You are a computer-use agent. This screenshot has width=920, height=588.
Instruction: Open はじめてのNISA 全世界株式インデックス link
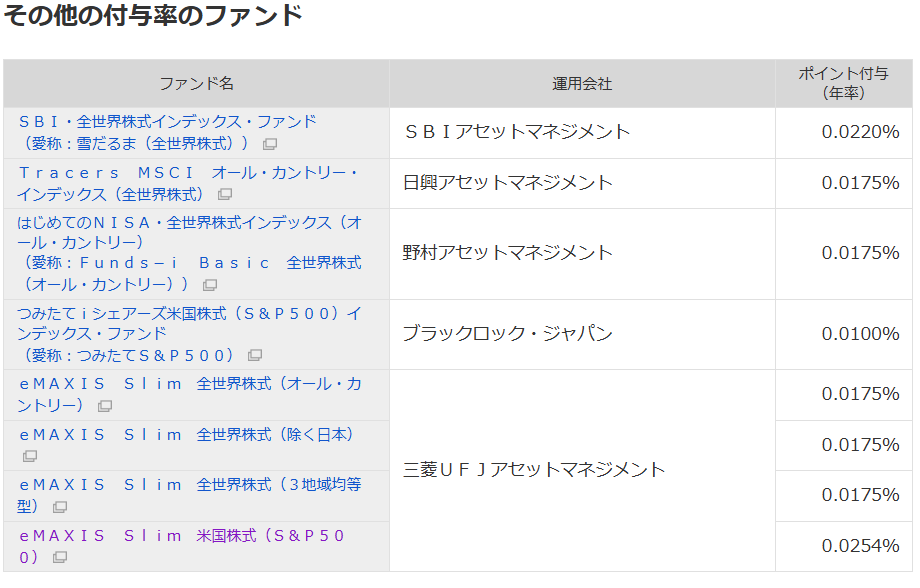(189, 222)
